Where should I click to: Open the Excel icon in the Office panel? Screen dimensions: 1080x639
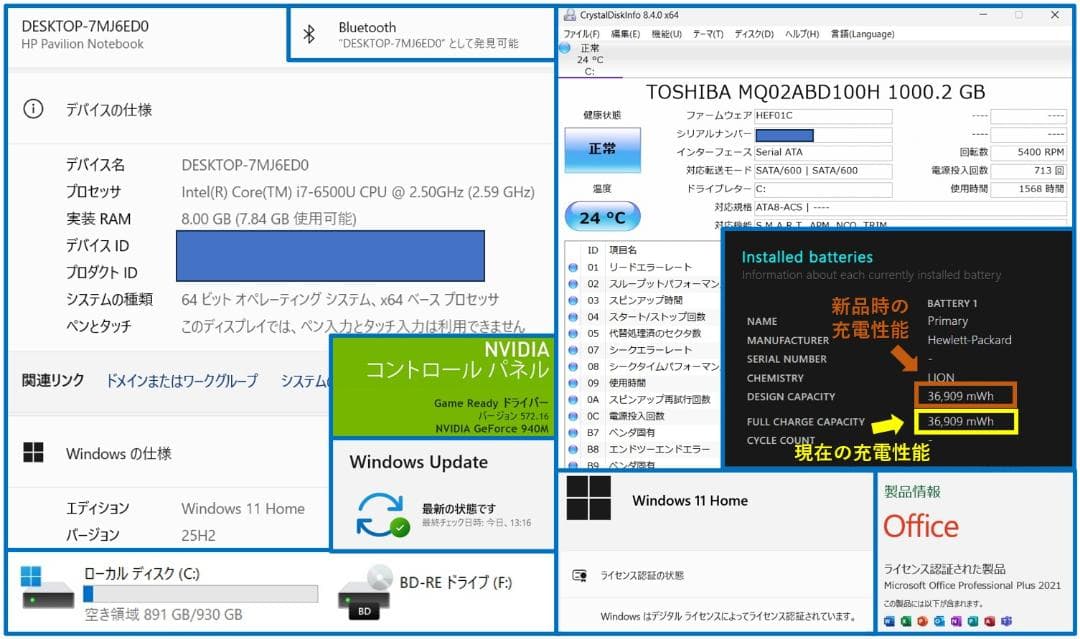(x=905, y=622)
